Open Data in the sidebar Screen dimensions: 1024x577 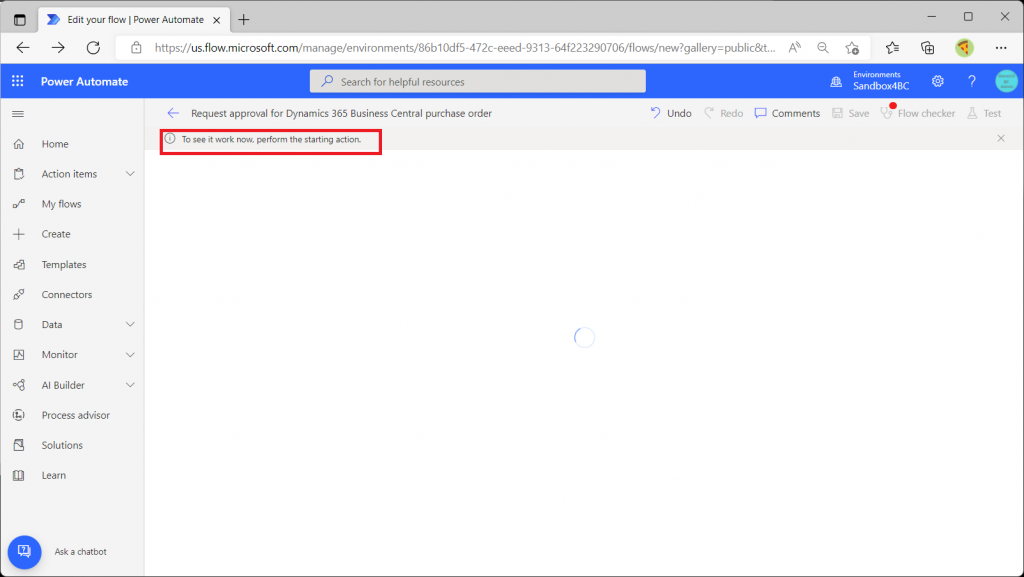[x=52, y=324]
